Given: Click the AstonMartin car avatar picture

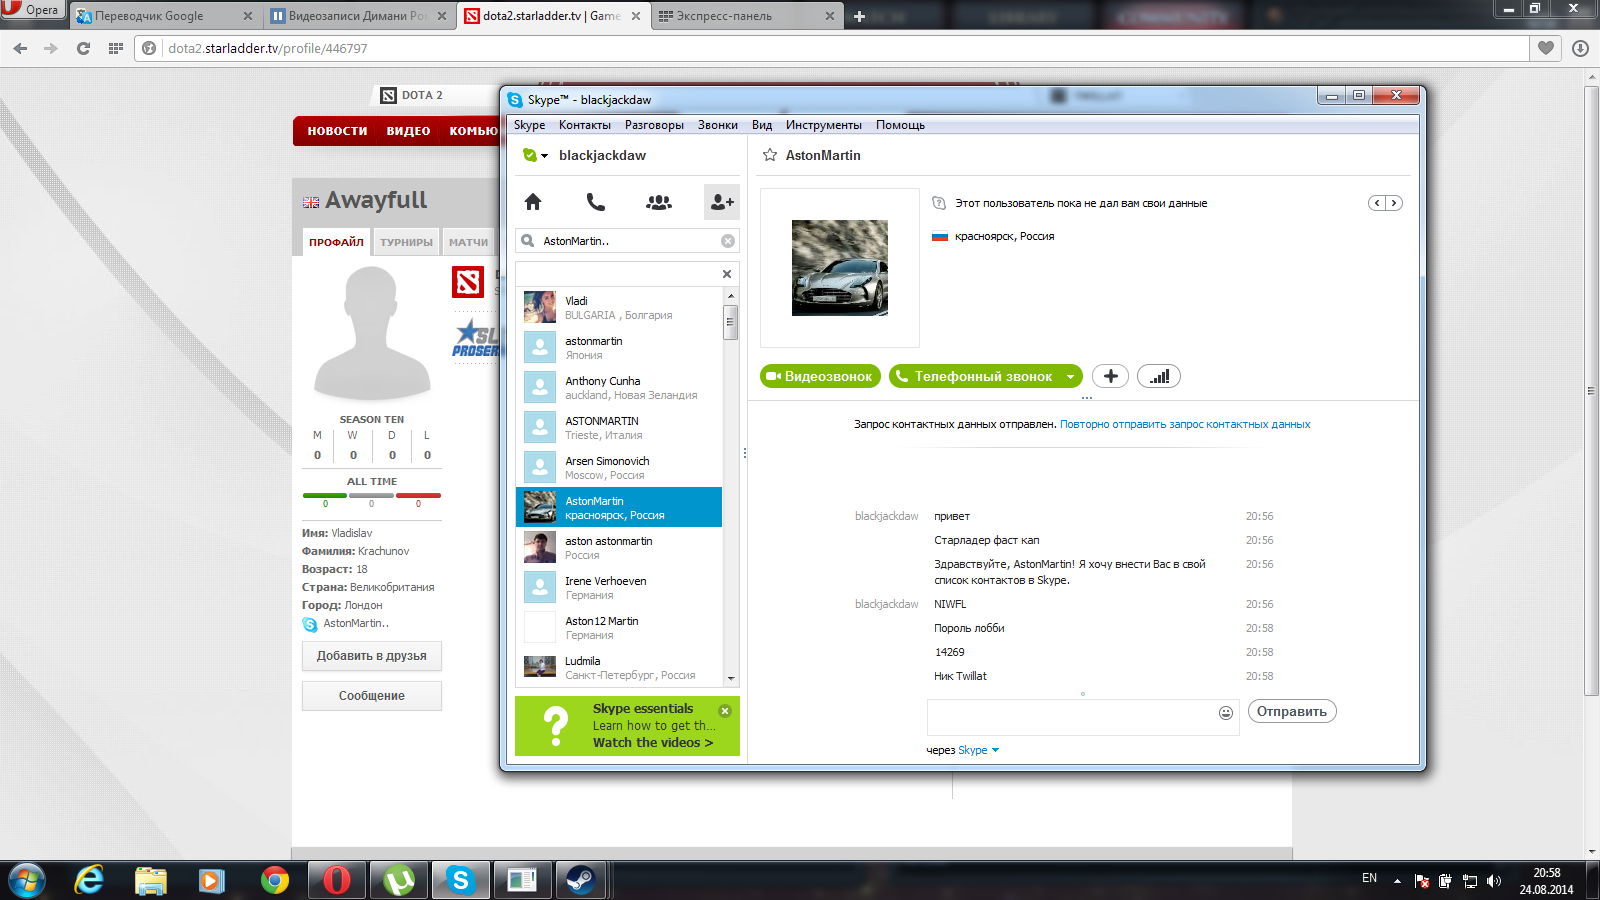Looking at the screenshot, I should 840,268.
